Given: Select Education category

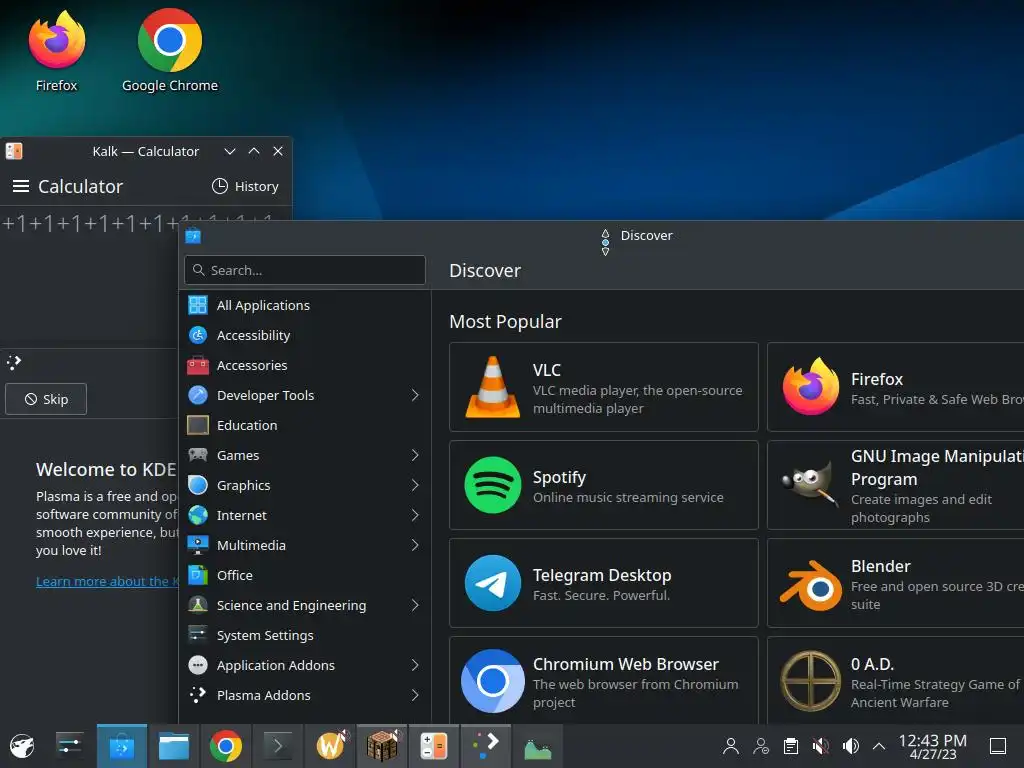Looking at the screenshot, I should pos(305,425).
